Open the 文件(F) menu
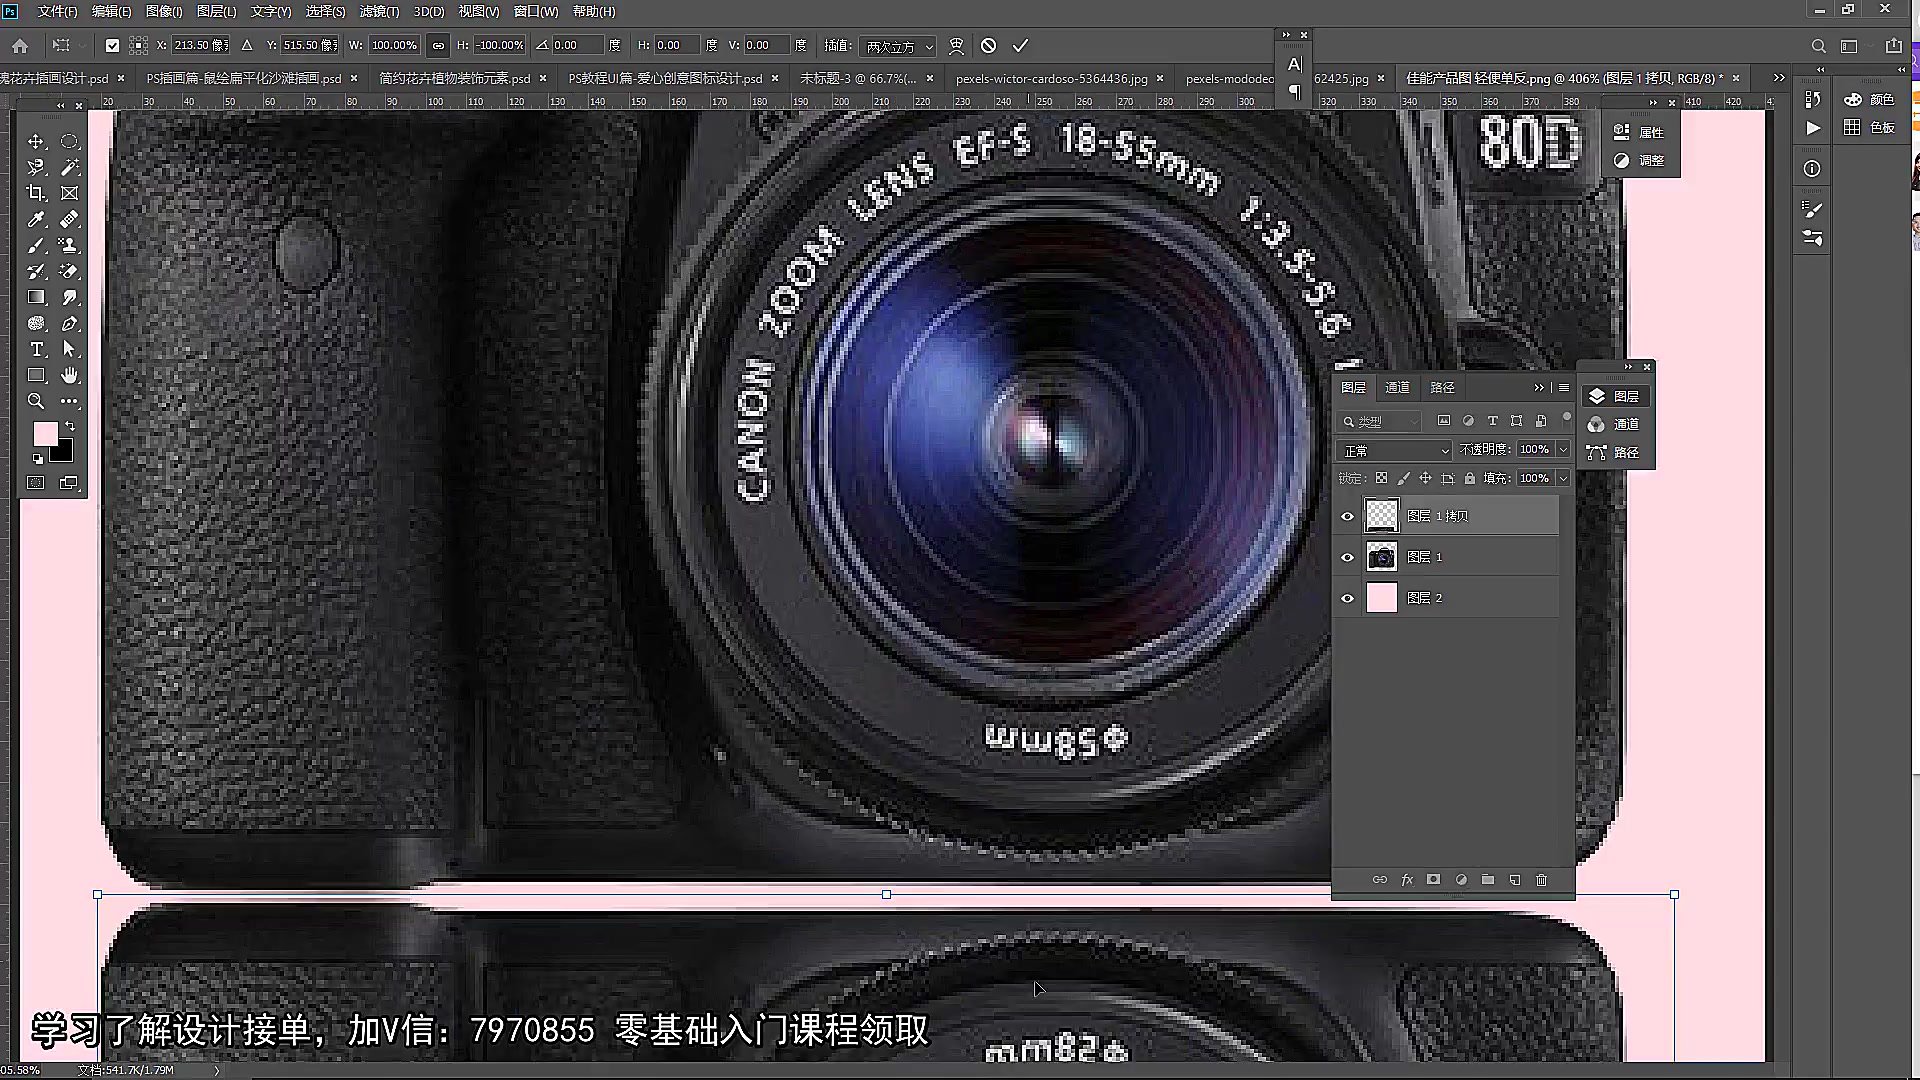 click(x=57, y=11)
